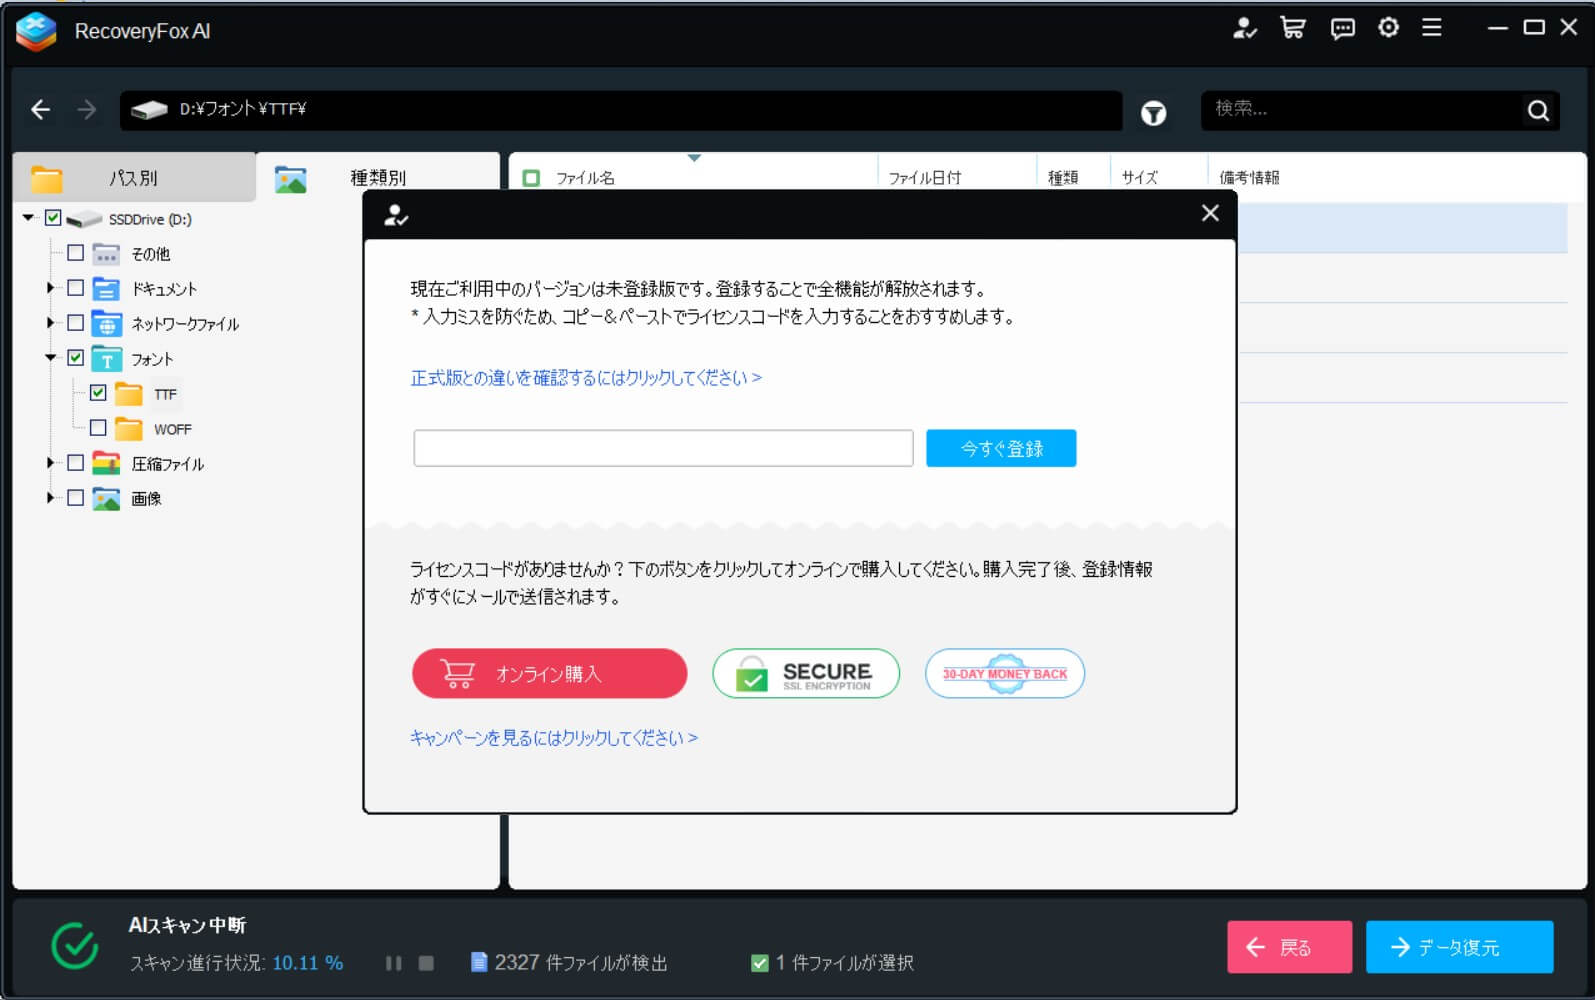Click the license code input field
Screen dimensions: 1595x1000
click(663, 448)
